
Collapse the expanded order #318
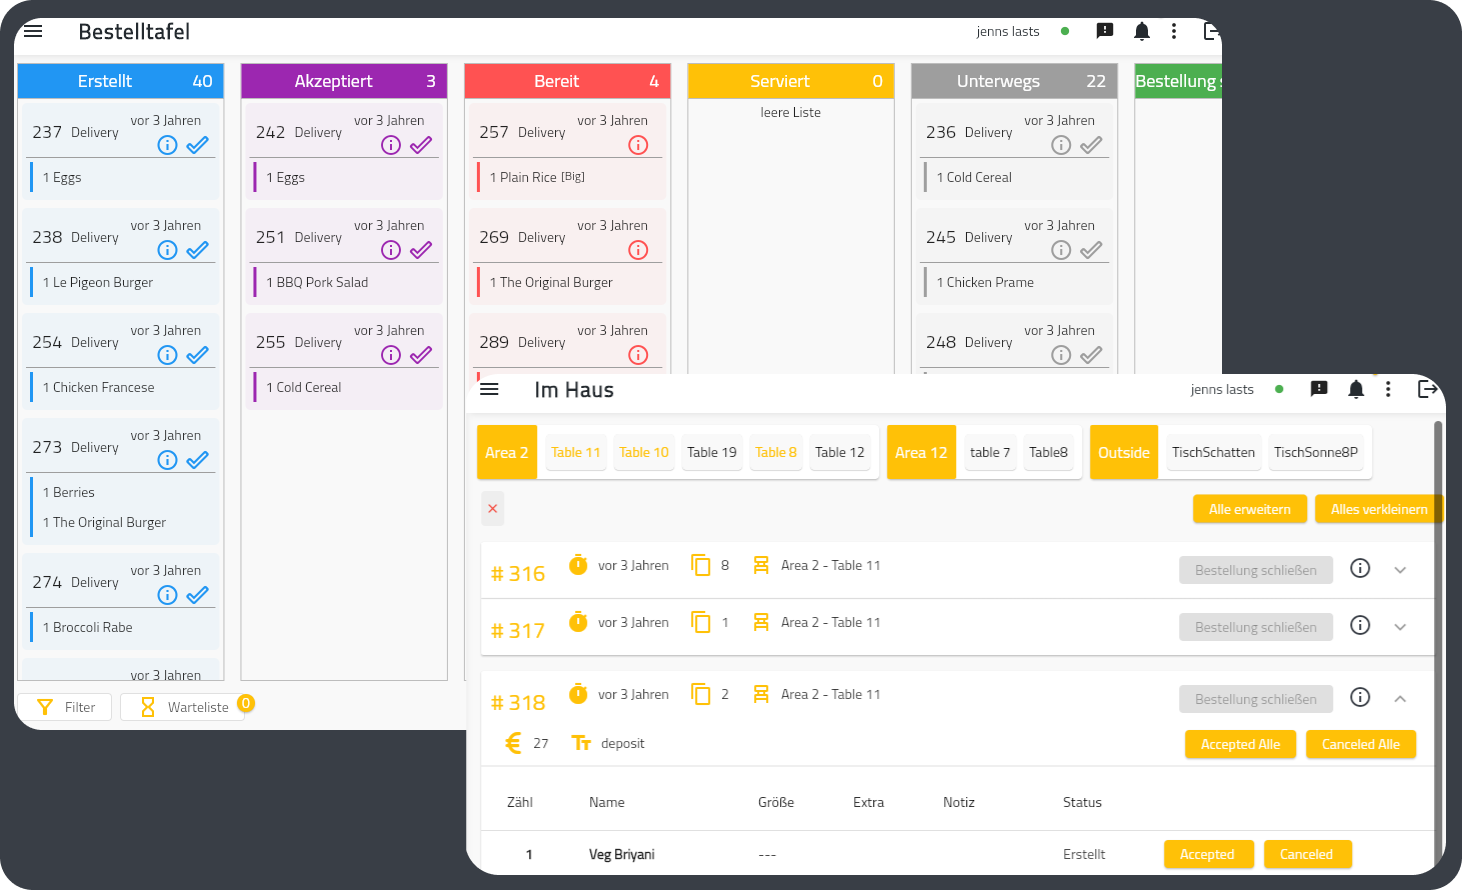(x=1400, y=699)
